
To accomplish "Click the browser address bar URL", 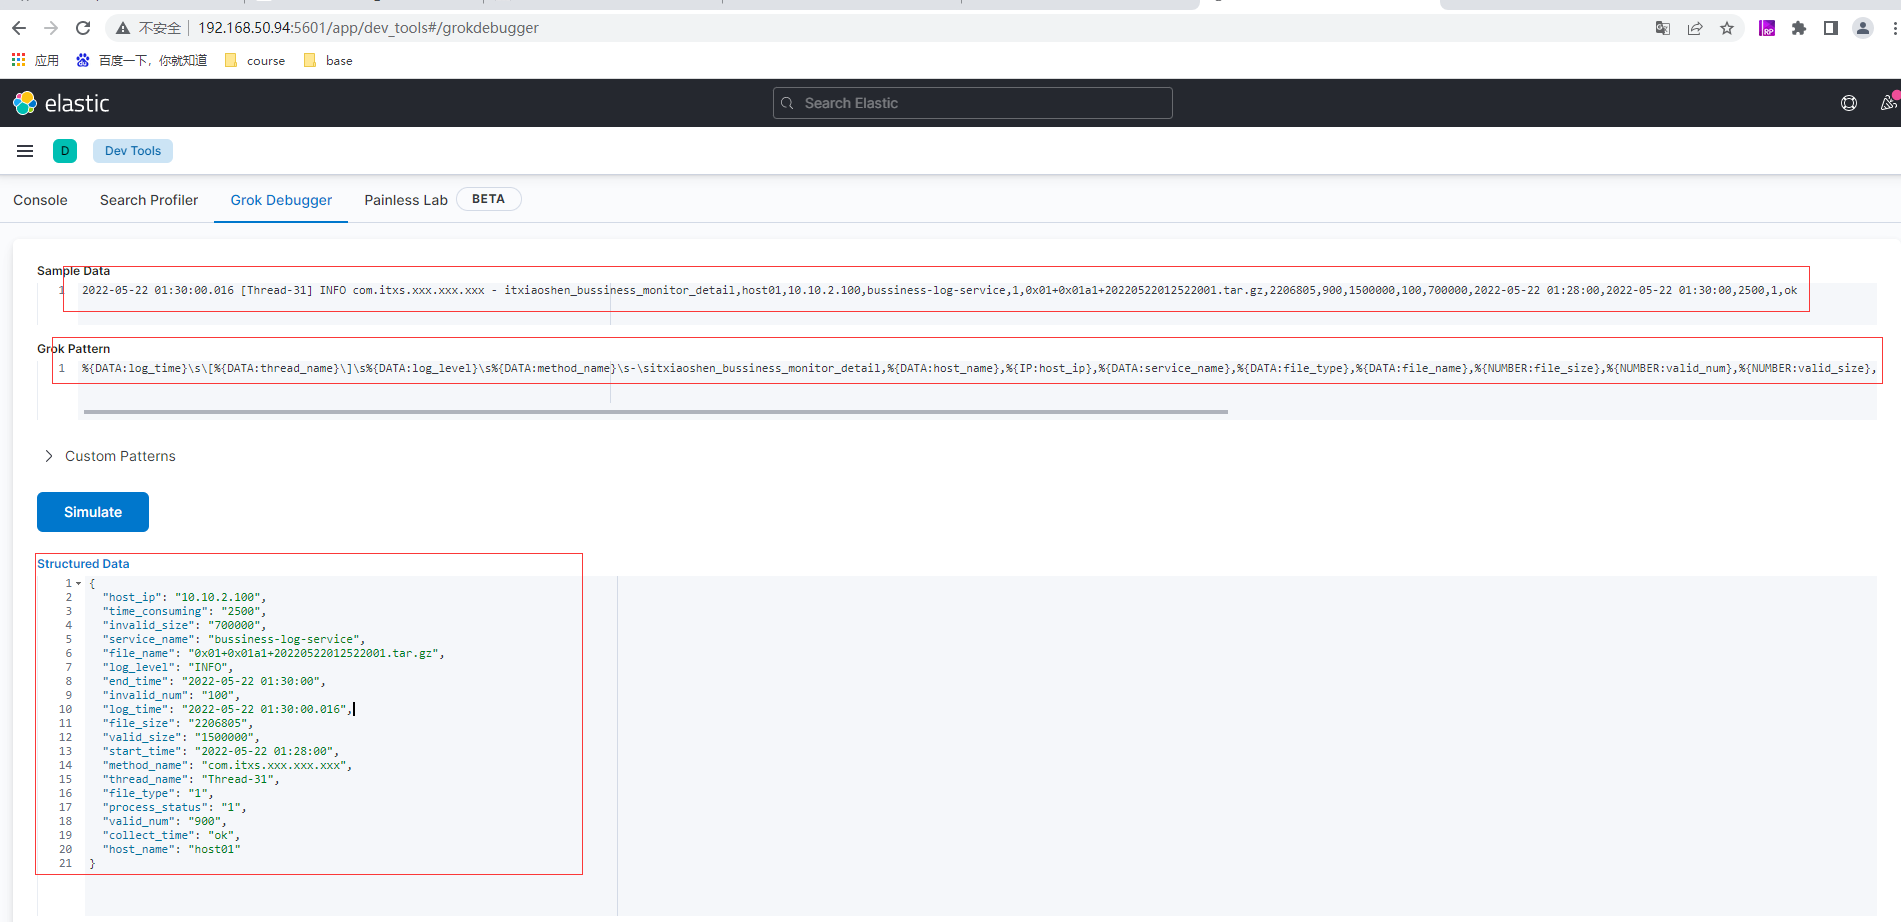I will point(368,28).
